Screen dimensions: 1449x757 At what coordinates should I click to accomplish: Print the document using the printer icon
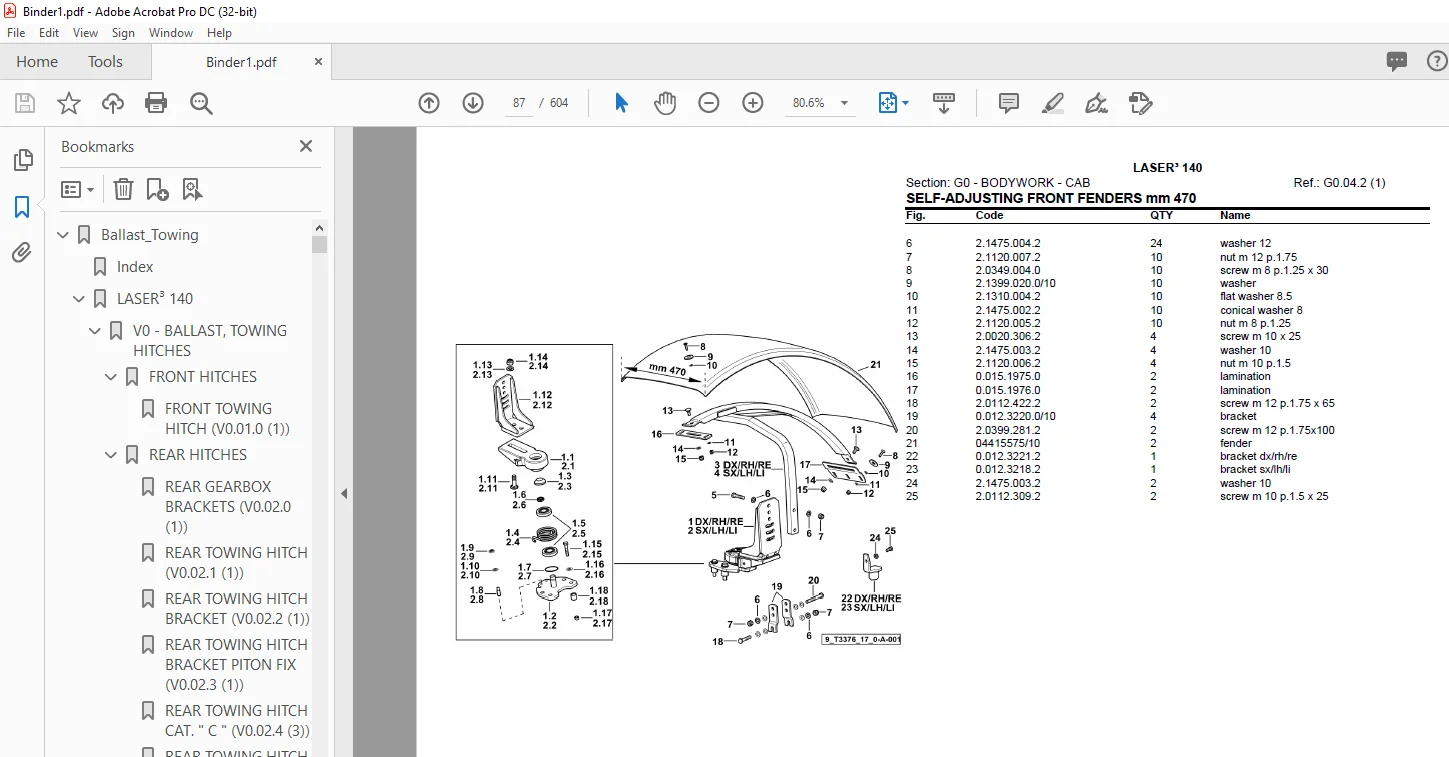156,103
